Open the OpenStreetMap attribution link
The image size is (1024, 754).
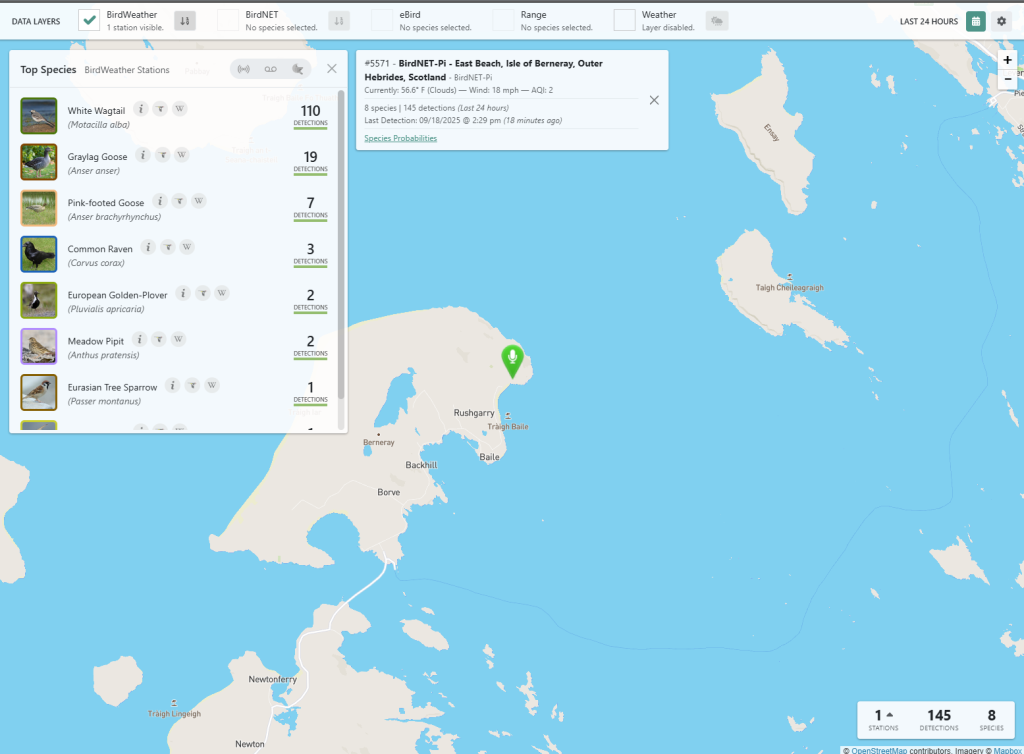[x=879, y=749]
